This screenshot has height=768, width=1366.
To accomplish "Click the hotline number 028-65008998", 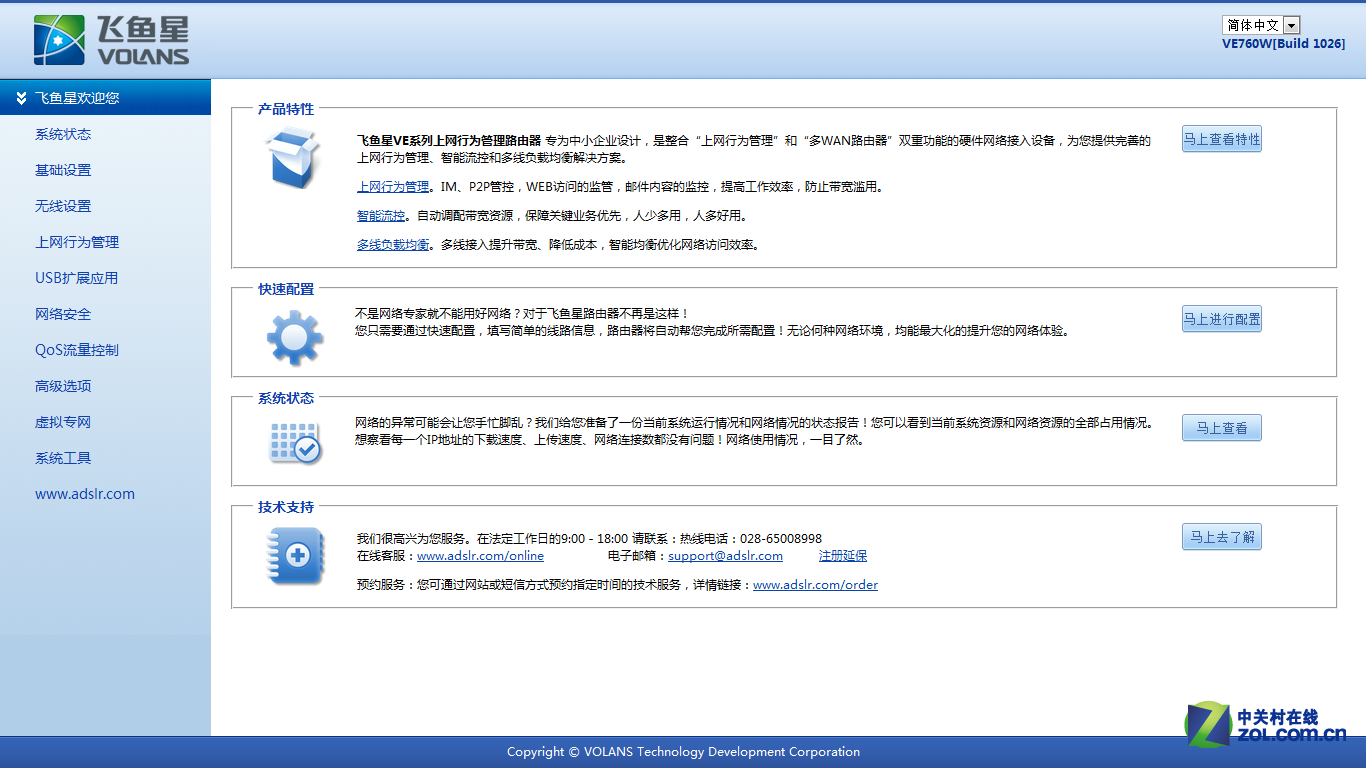I will pyautogui.click(x=781, y=539).
